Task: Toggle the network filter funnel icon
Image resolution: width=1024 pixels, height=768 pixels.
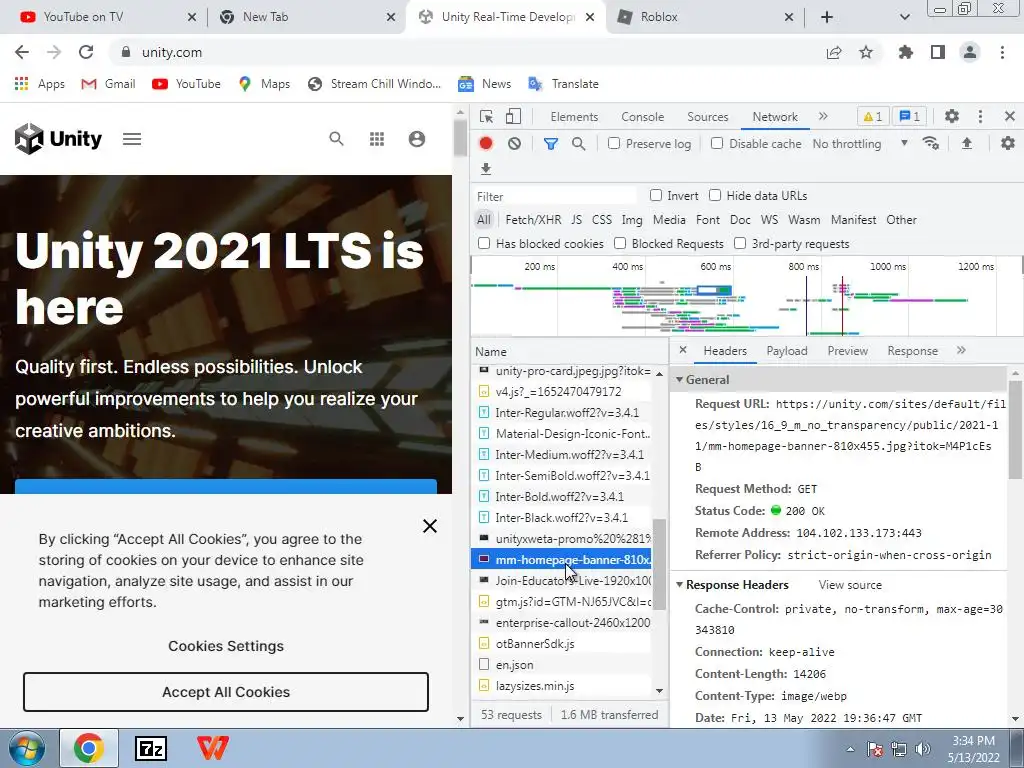Action: point(551,144)
